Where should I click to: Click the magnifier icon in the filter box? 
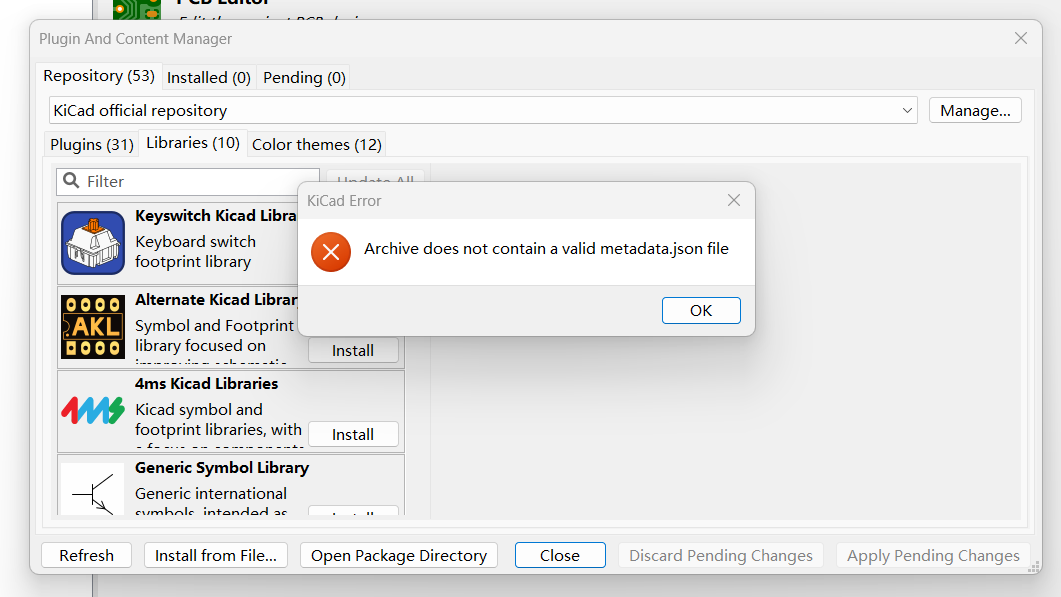(70, 181)
